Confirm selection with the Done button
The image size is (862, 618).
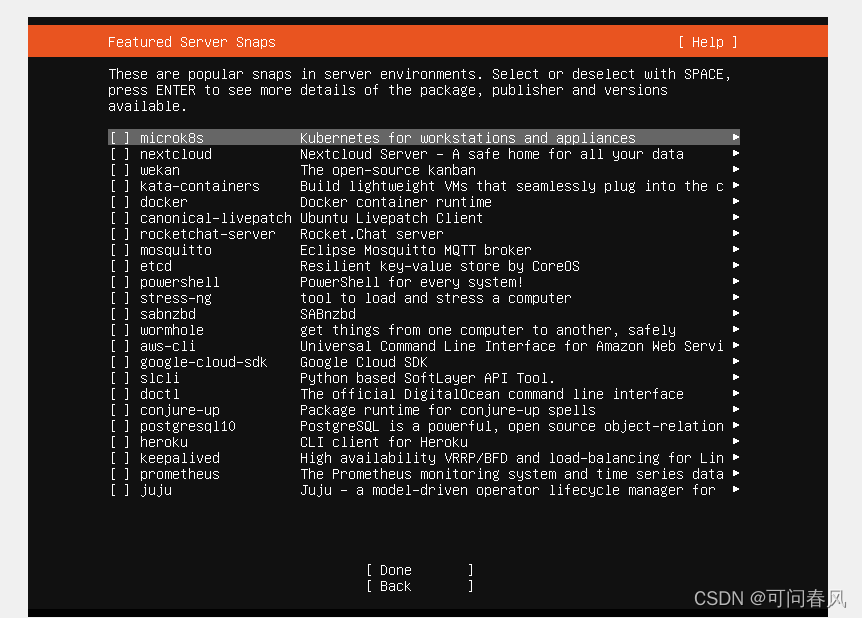(x=419, y=570)
